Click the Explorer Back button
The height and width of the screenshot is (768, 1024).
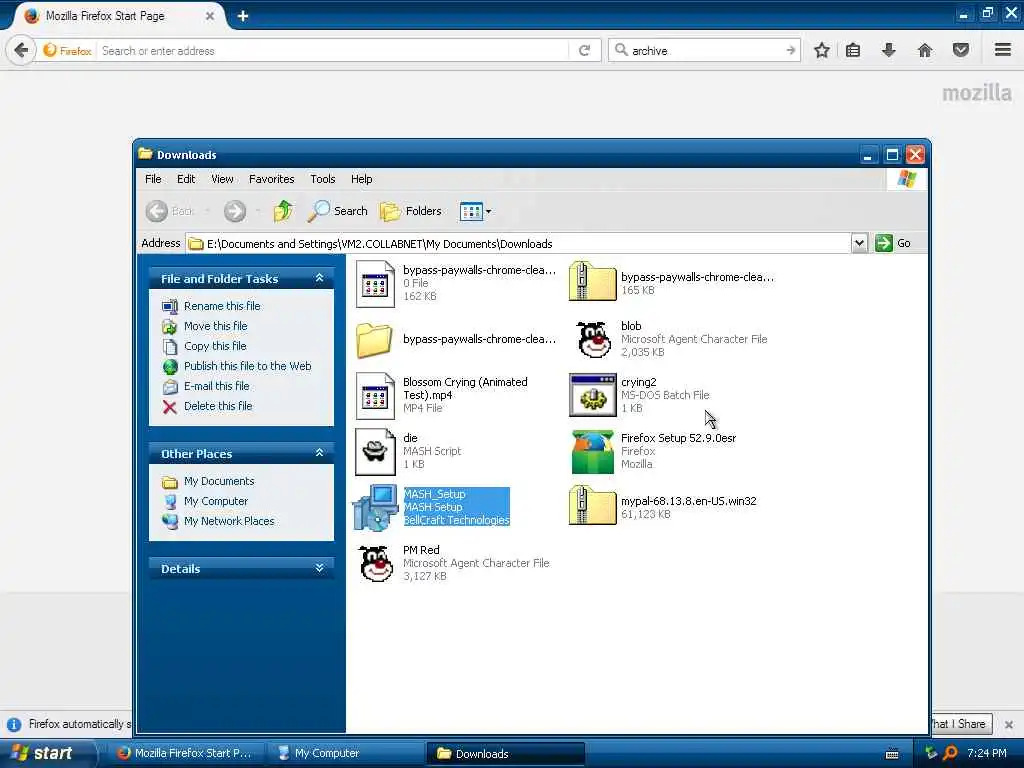click(170, 211)
